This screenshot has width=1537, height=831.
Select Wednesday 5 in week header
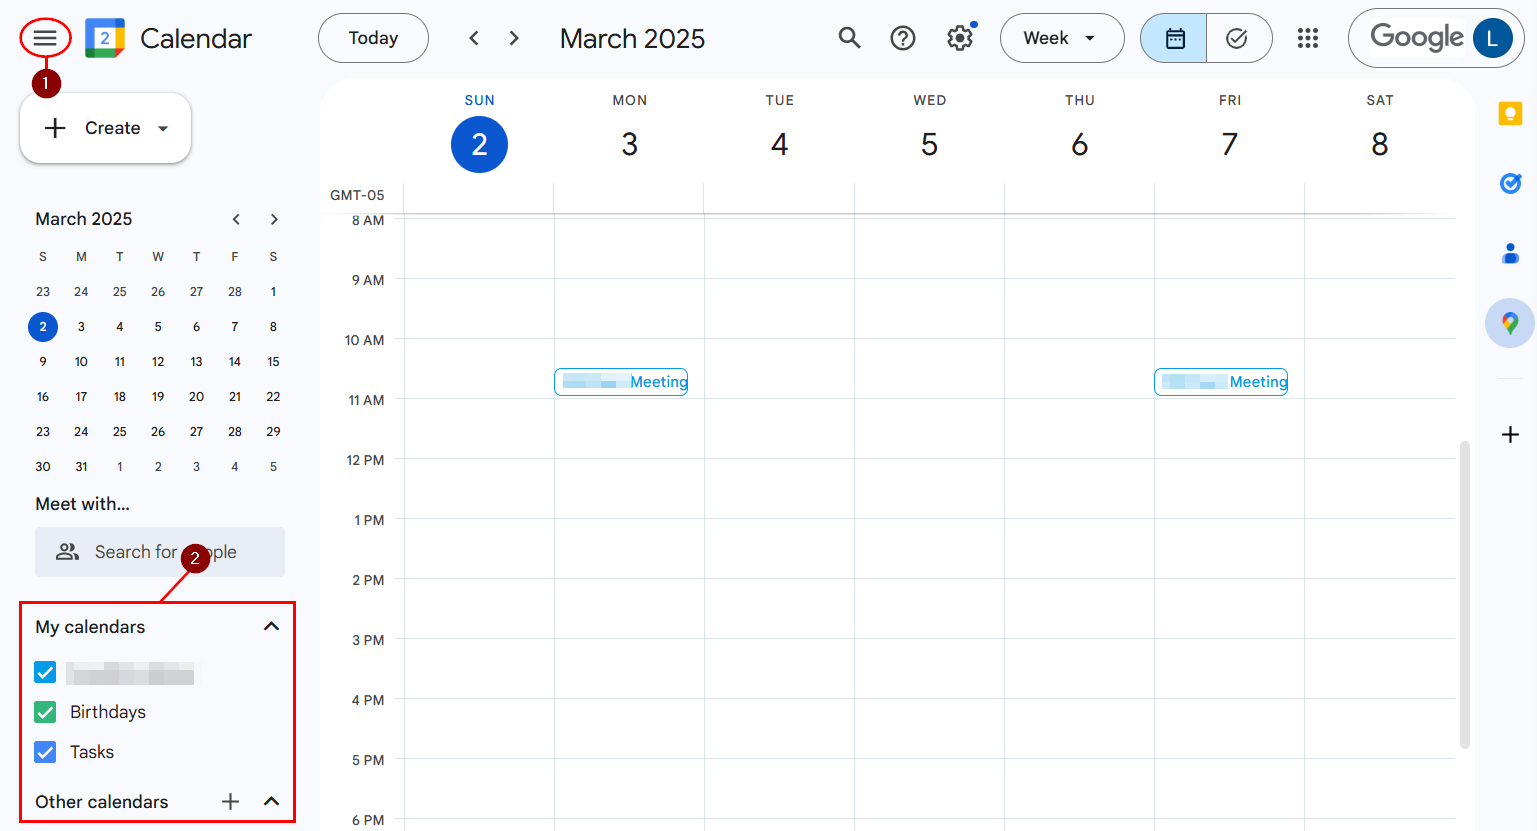click(x=930, y=145)
